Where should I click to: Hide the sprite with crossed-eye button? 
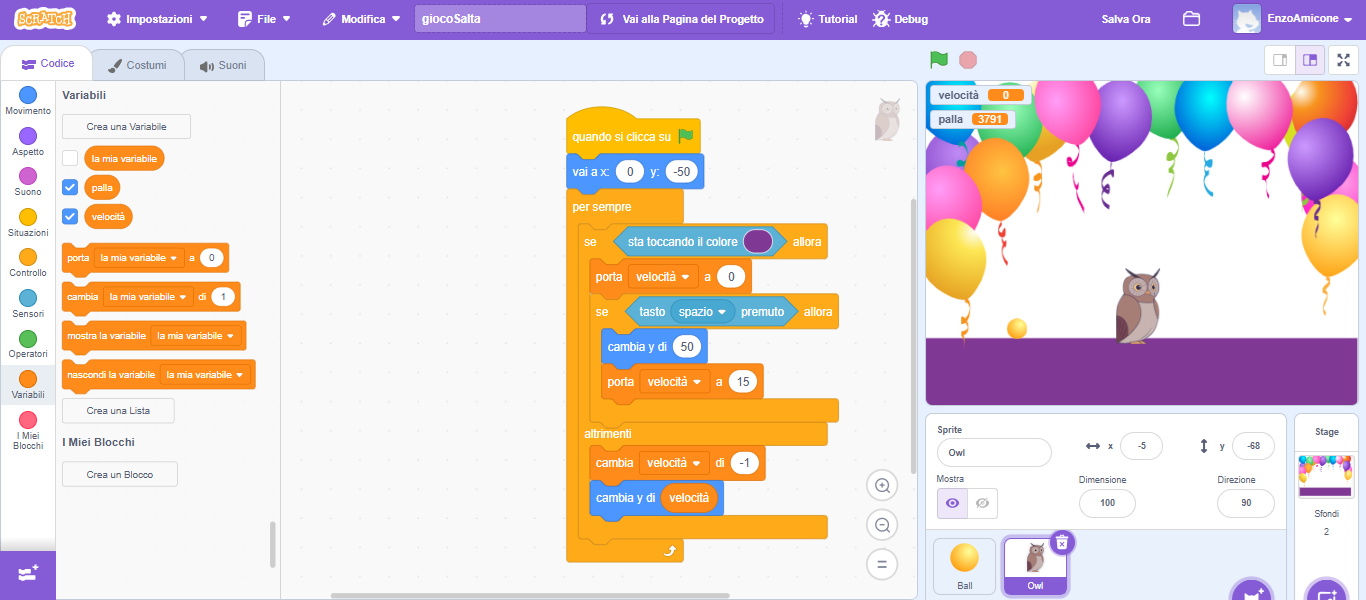[982, 503]
